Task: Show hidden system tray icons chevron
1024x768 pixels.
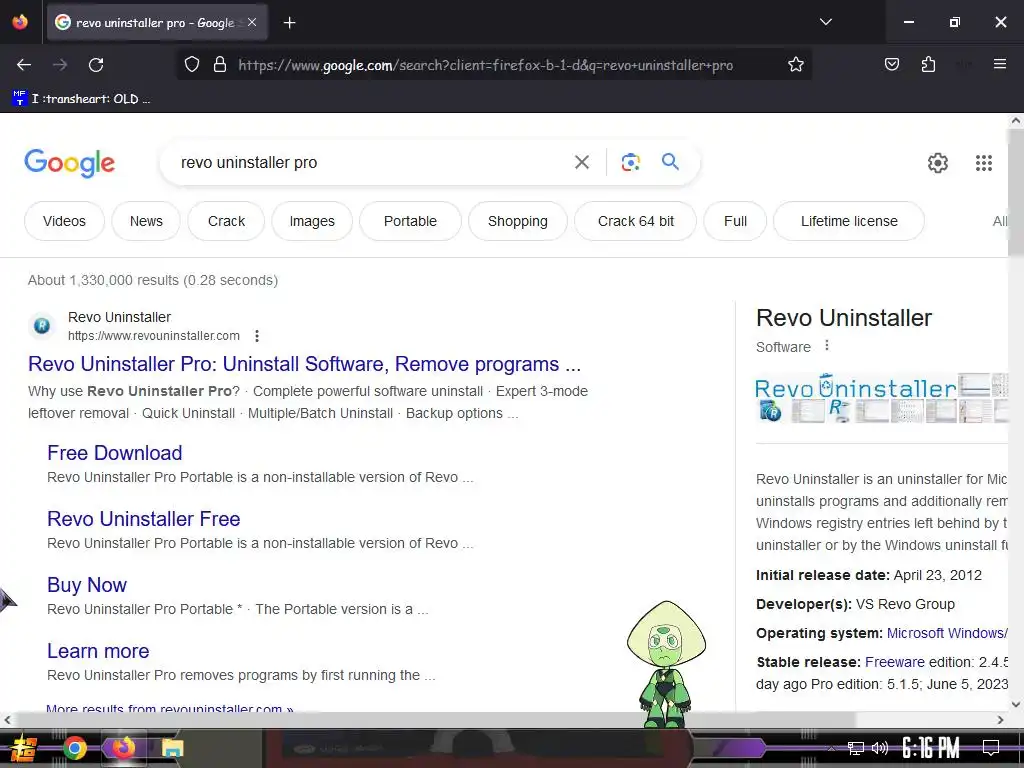Action: coord(831,748)
